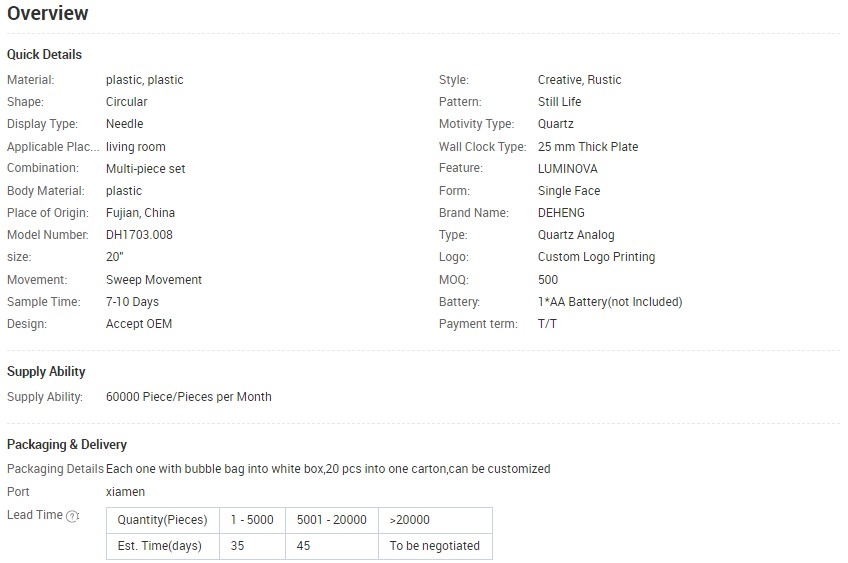This screenshot has width=848, height=563.
Task: Click the 60000 Piece/Pieces per Month text
Action: (x=189, y=396)
